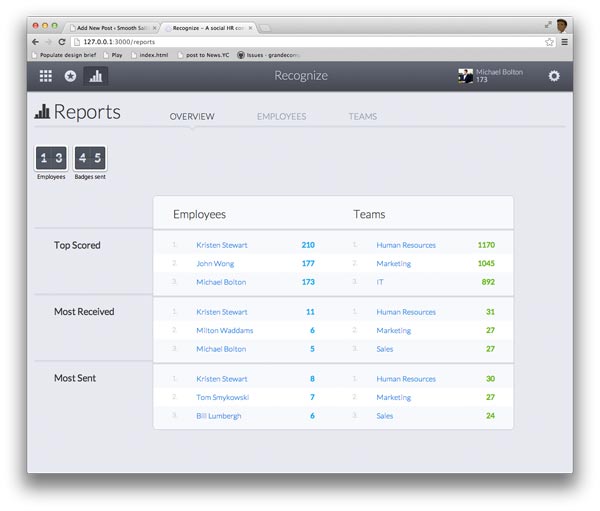The width and height of the screenshot is (600, 511).
Task: Select the OVERVIEW reports tab
Action: tap(192, 116)
